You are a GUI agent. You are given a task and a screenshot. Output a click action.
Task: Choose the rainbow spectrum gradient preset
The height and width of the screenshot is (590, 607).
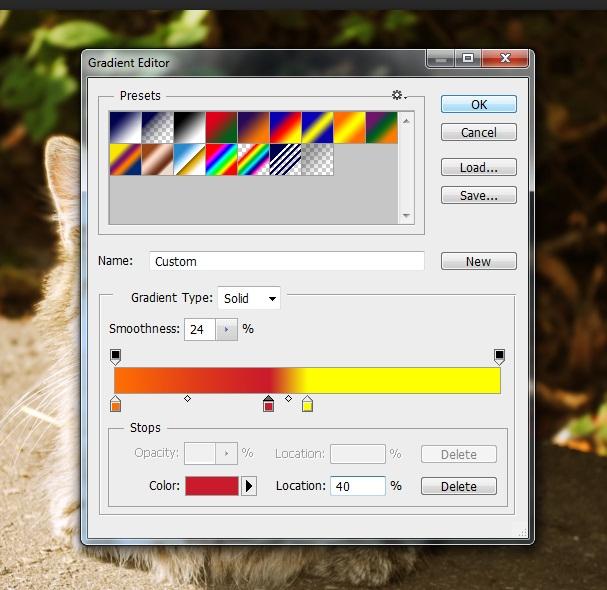point(221,159)
